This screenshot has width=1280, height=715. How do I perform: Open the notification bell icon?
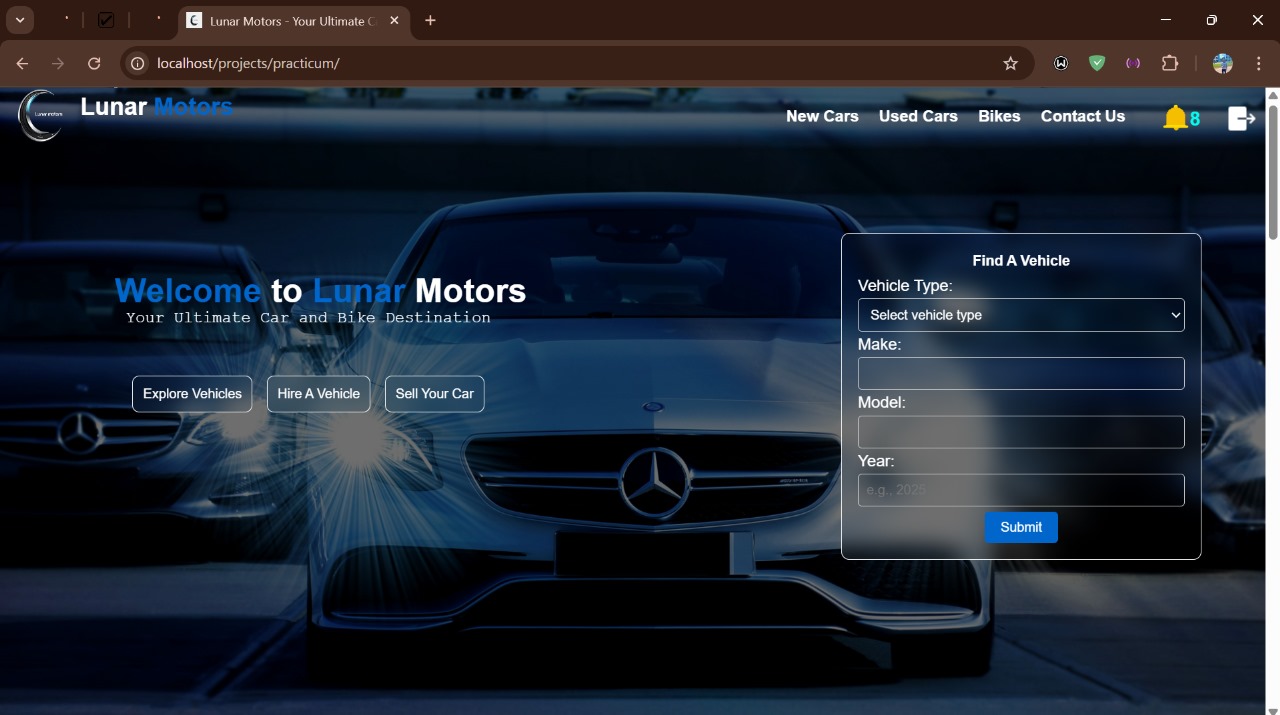tap(1175, 119)
